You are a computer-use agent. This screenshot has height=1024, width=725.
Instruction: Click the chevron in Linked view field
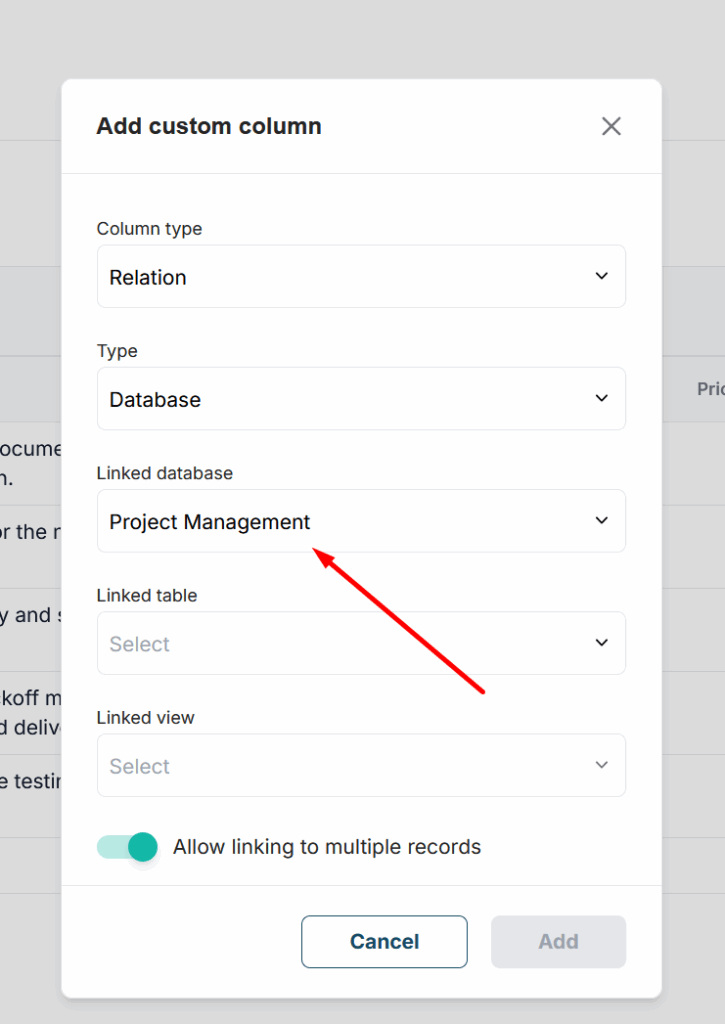[x=601, y=765]
